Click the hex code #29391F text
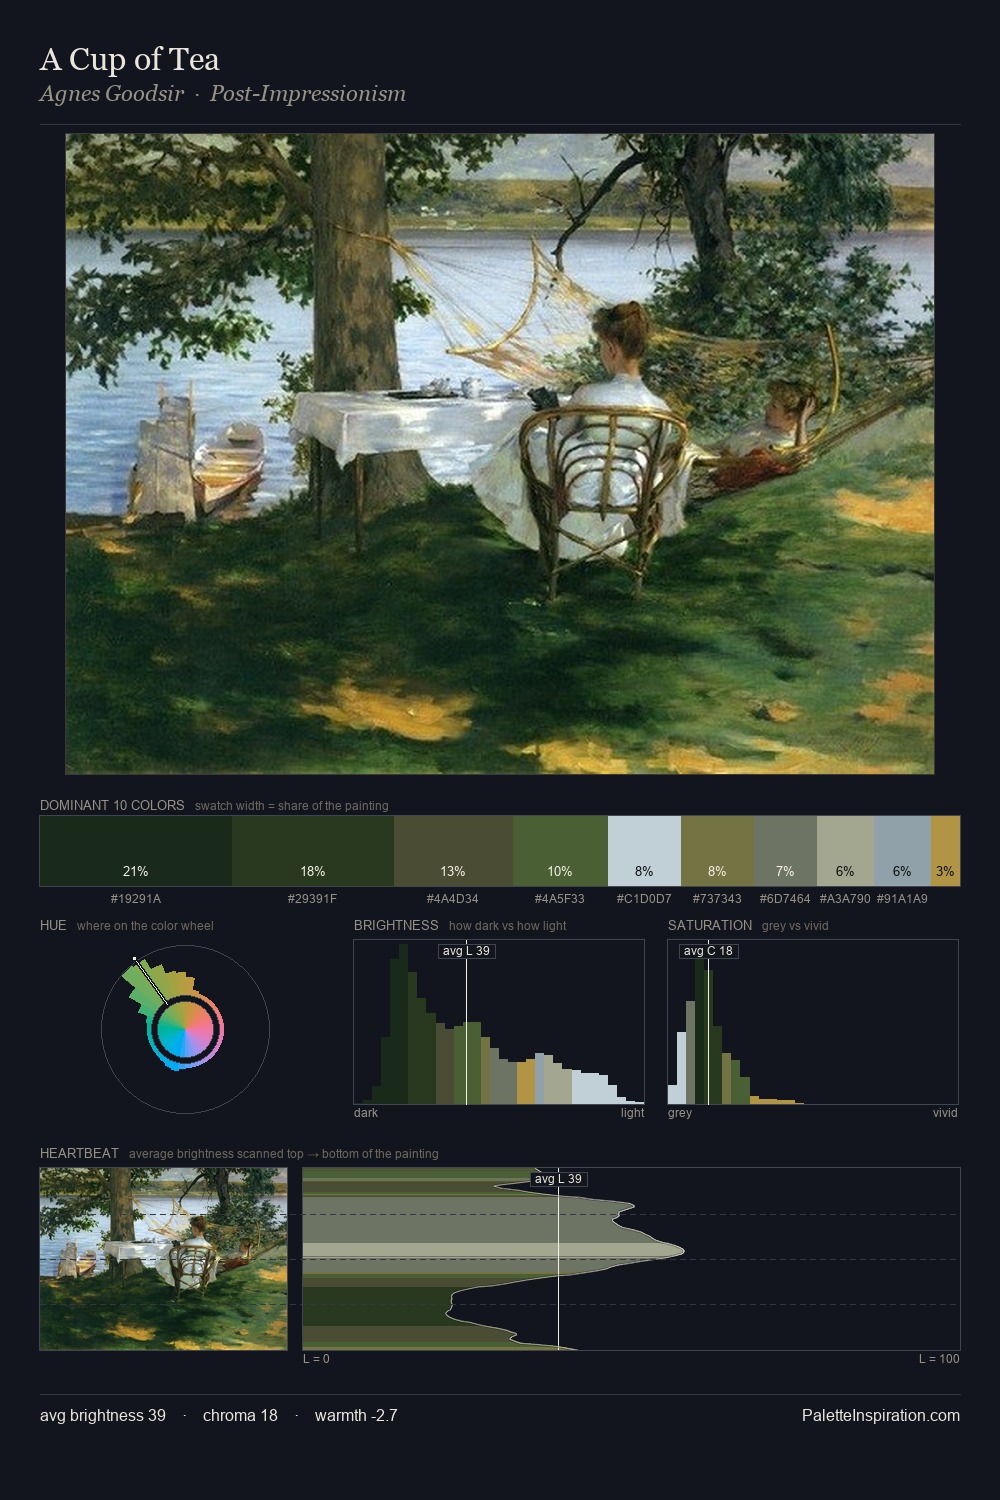The width and height of the screenshot is (1000, 1500). [x=313, y=899]
